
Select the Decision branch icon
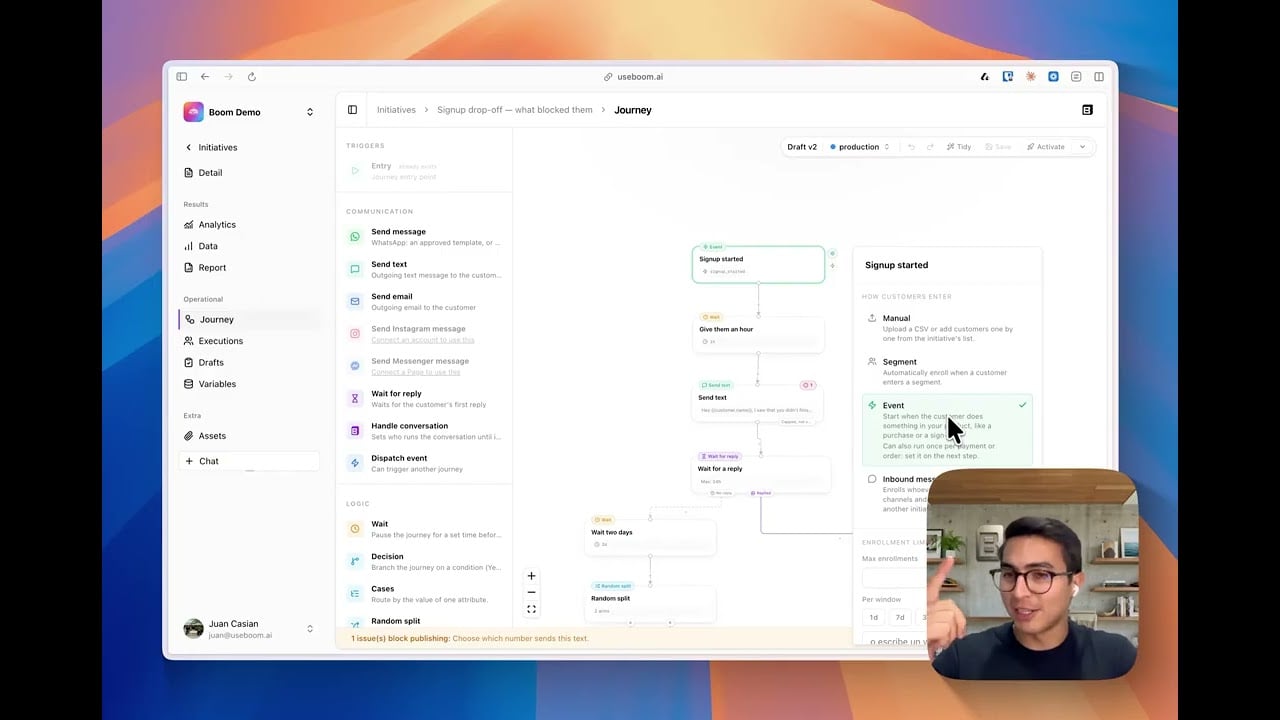click(354, 561)
